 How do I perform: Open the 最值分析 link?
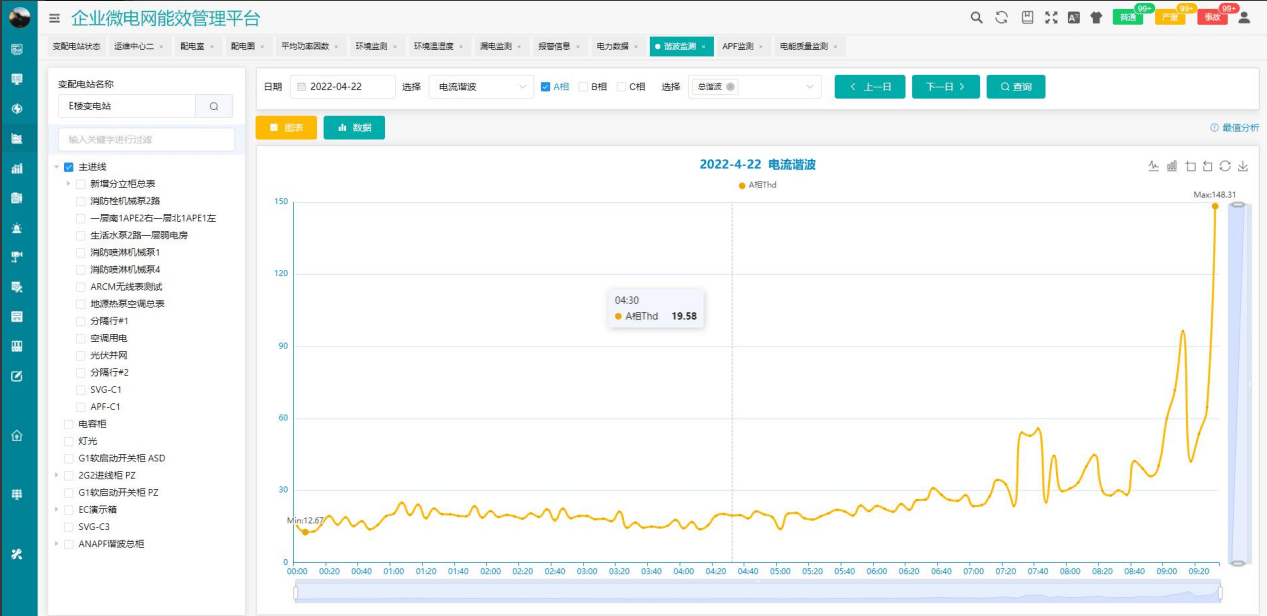(x=1234, y=128)
